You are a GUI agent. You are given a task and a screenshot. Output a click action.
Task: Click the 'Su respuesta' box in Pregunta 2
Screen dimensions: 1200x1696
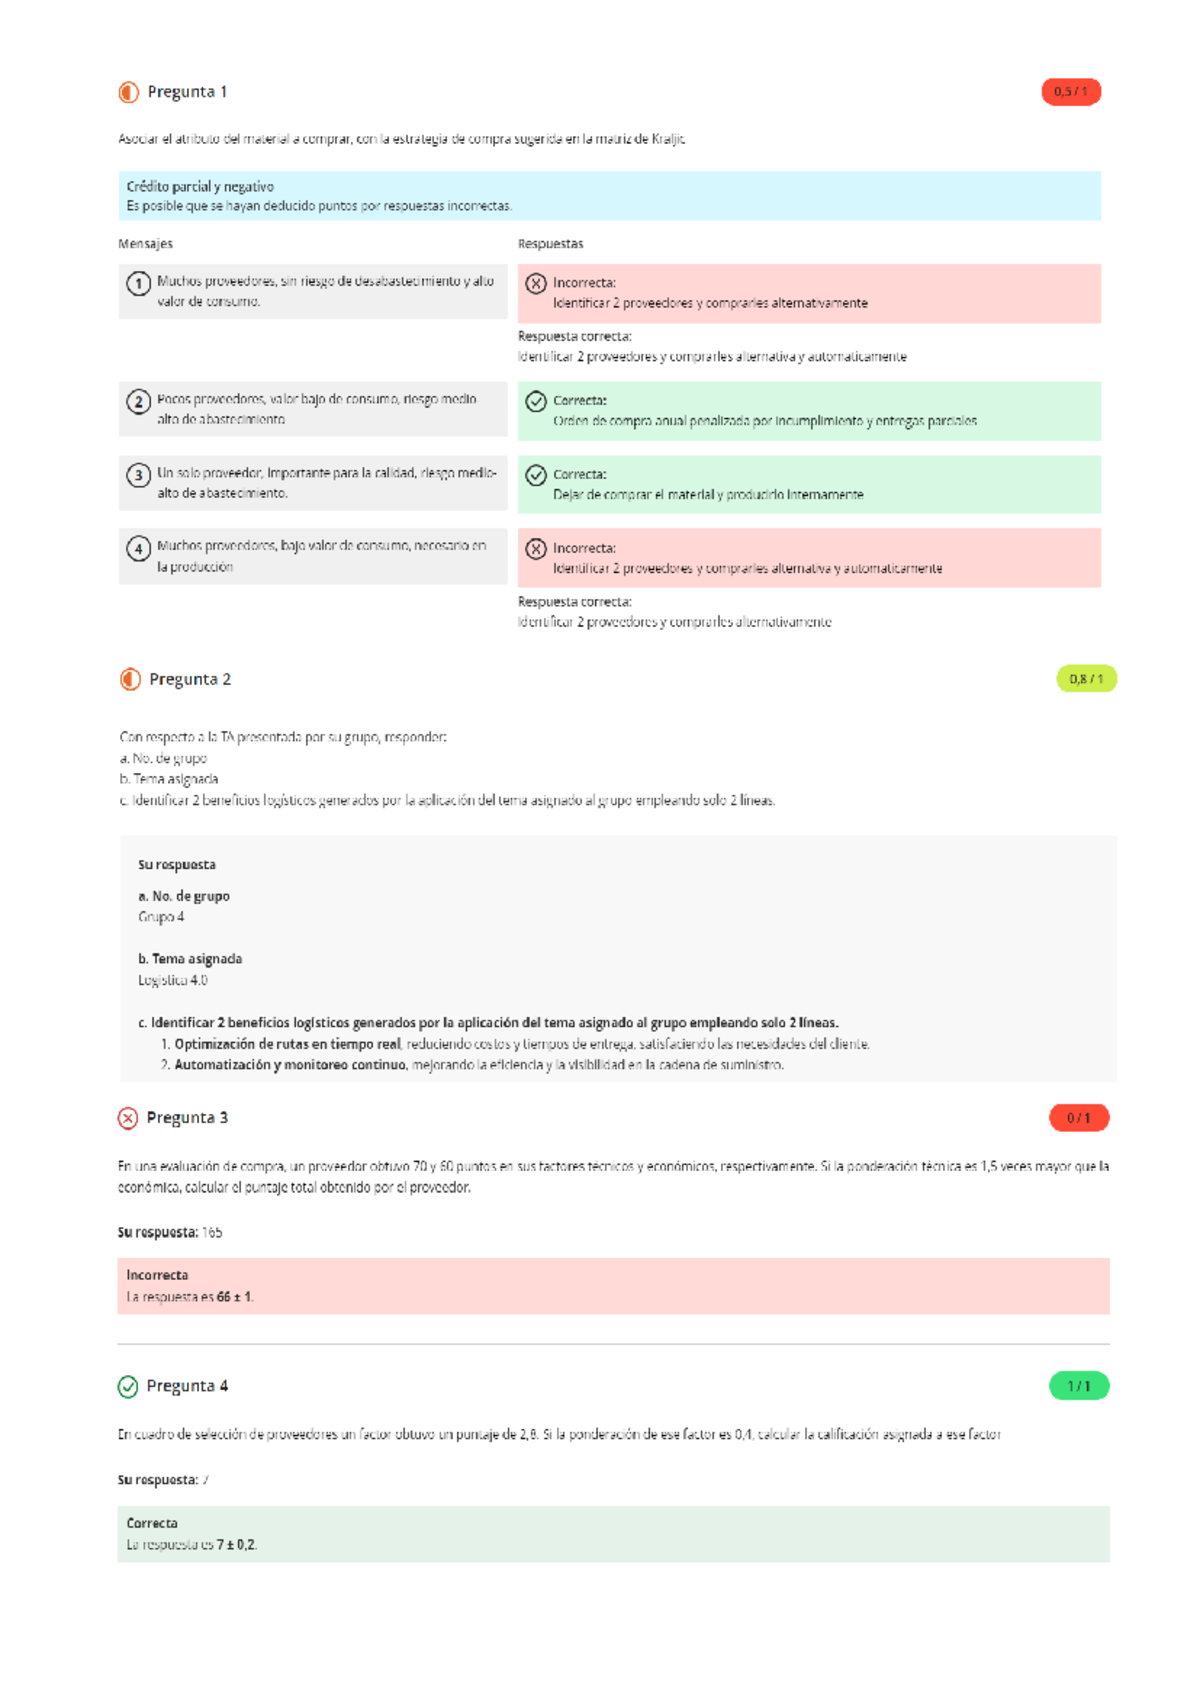pyautogui.click(x=617, y=960)
